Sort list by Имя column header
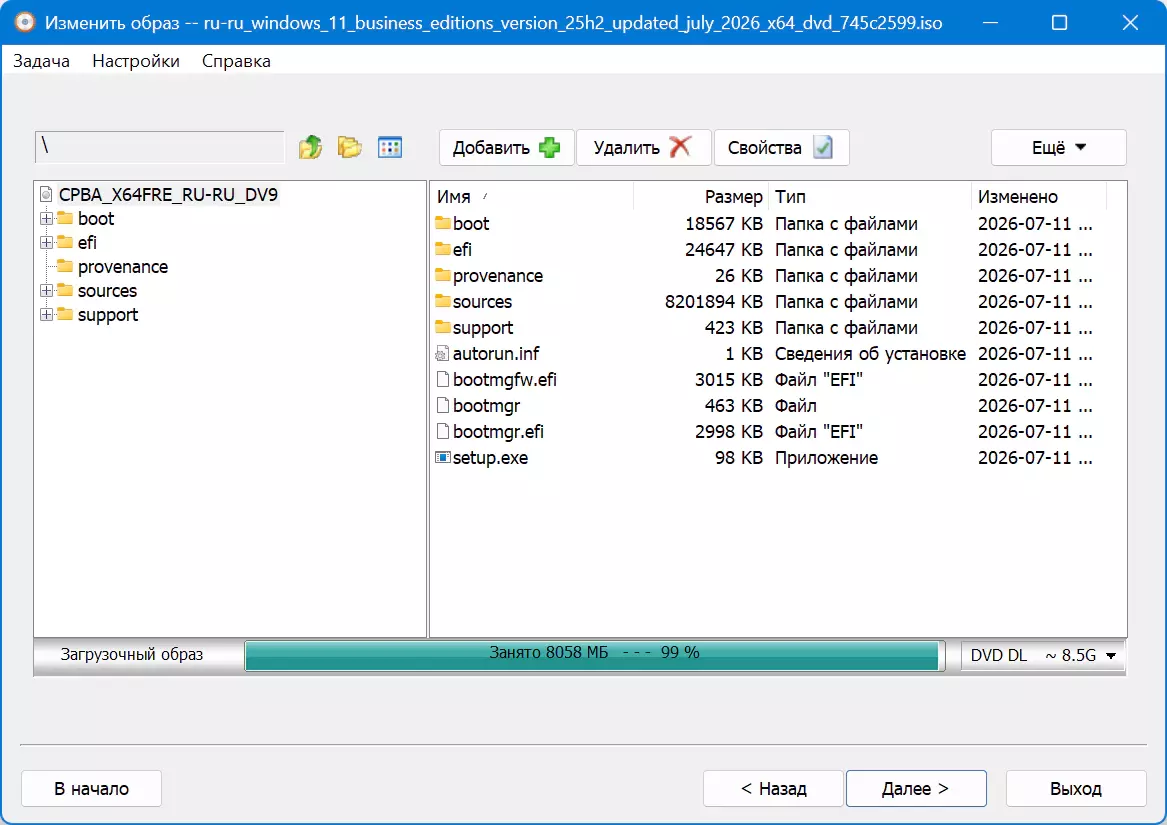Image resolution: width=1167 pixels, height=825 pixels. [x=531, y=197]
